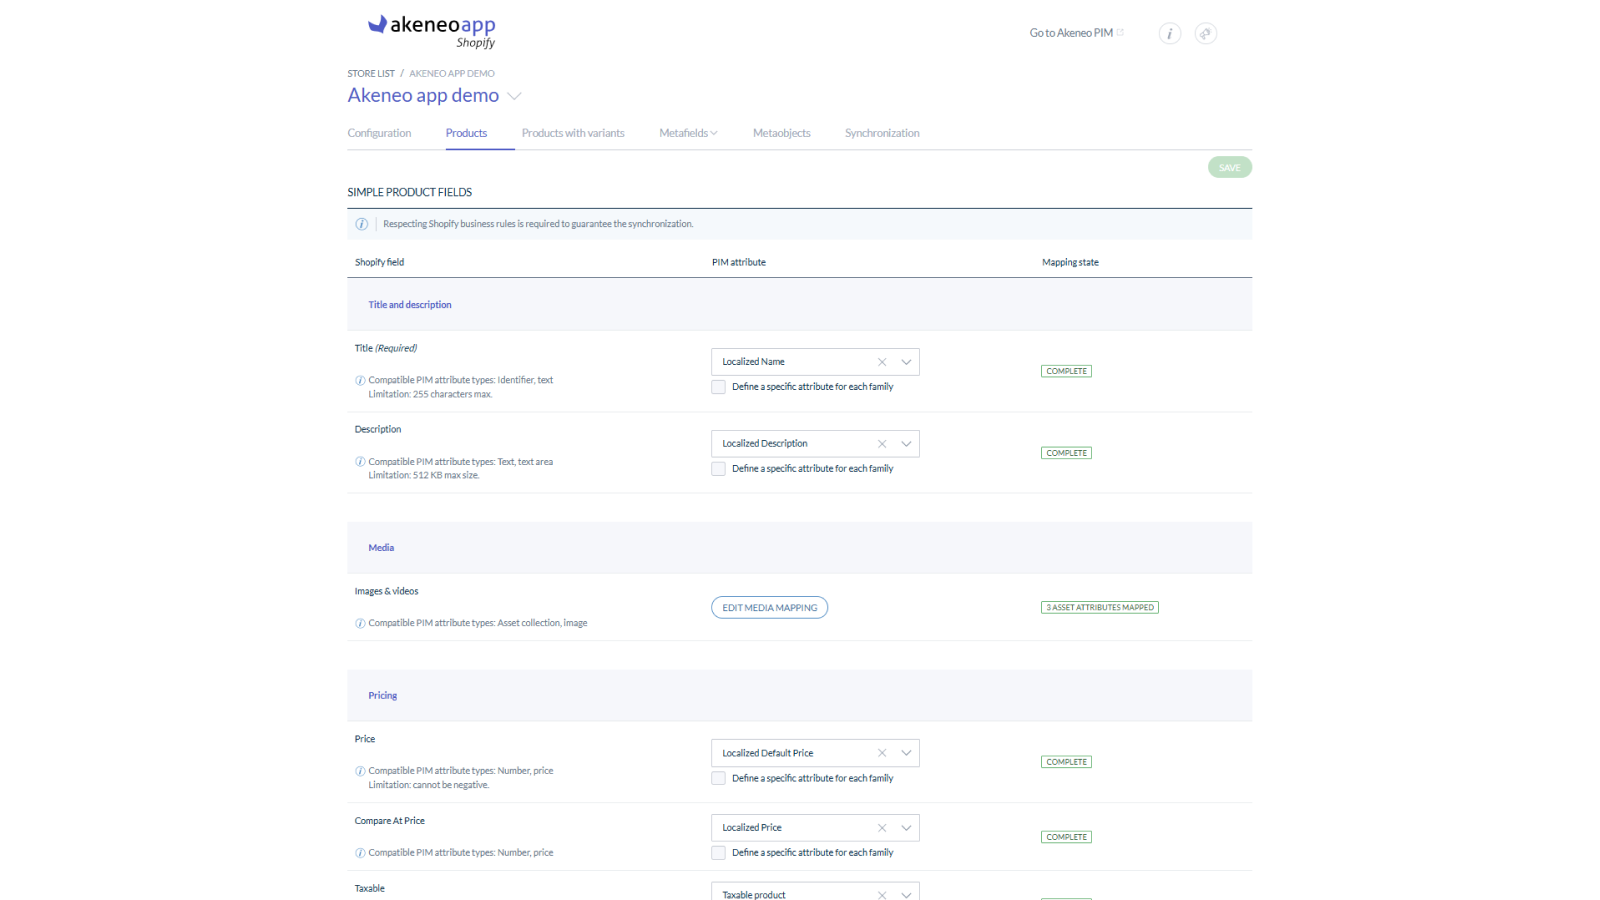Click the Akeneo app demo store title
1600x900 pixels.
[x=423, y=95]
